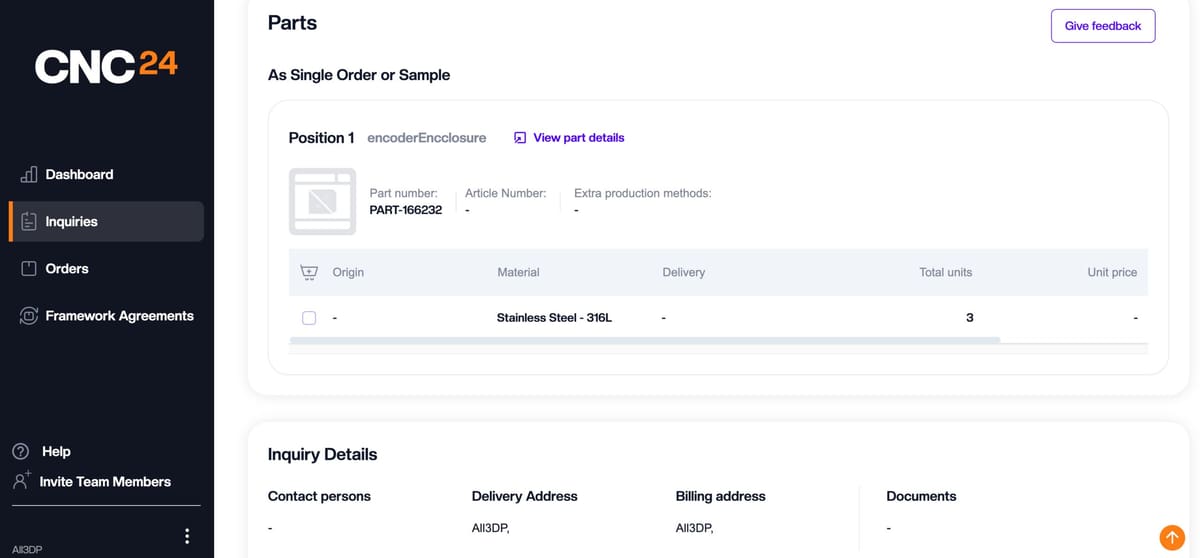Viewport: 1200px width, 558px height.
Task: Click the orange scroll-to-top arrow button
Action: coord(1172,537)
